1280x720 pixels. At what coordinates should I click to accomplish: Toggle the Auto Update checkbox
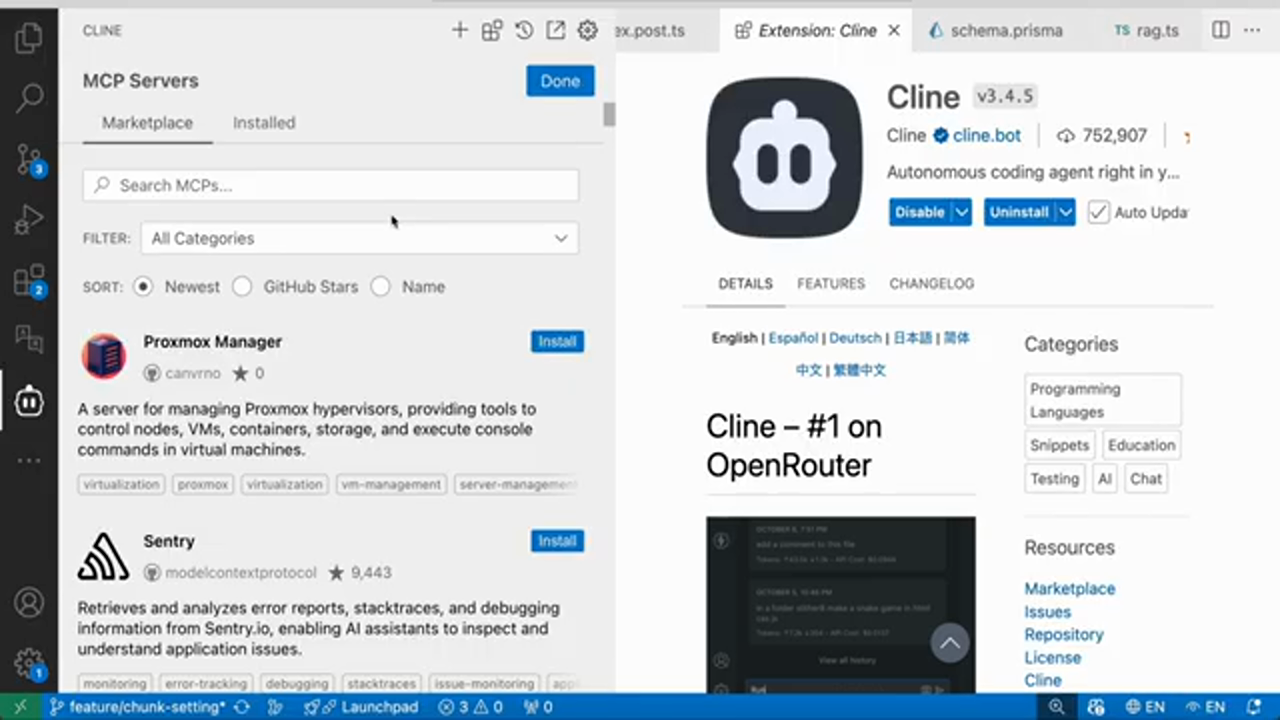click(x=1098, y=212)
